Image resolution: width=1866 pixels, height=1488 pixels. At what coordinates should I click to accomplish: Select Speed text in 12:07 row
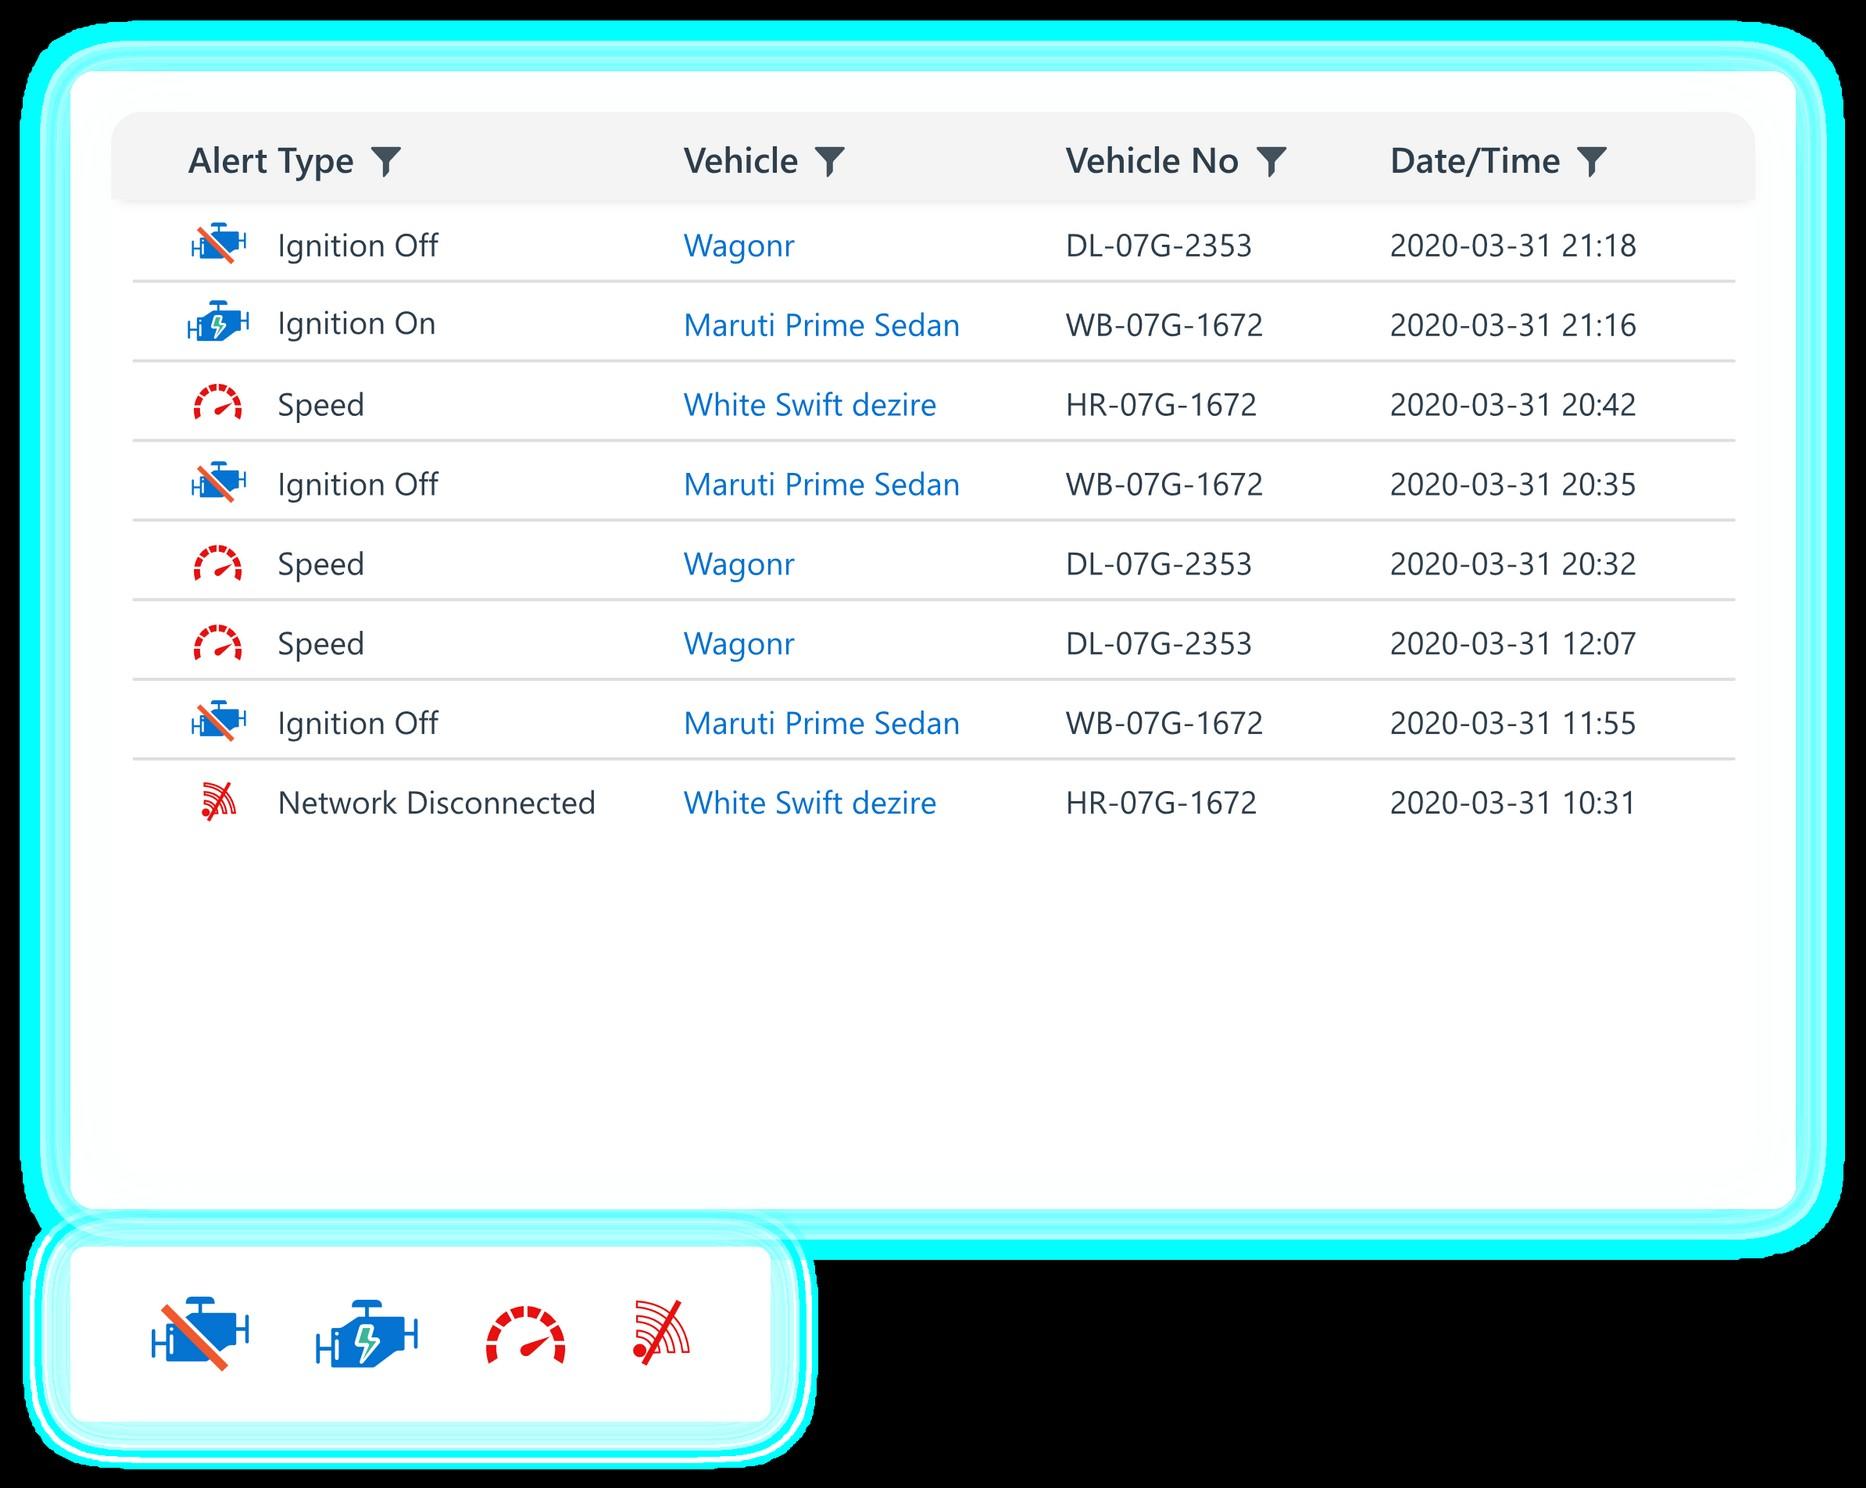click(321, 644)
